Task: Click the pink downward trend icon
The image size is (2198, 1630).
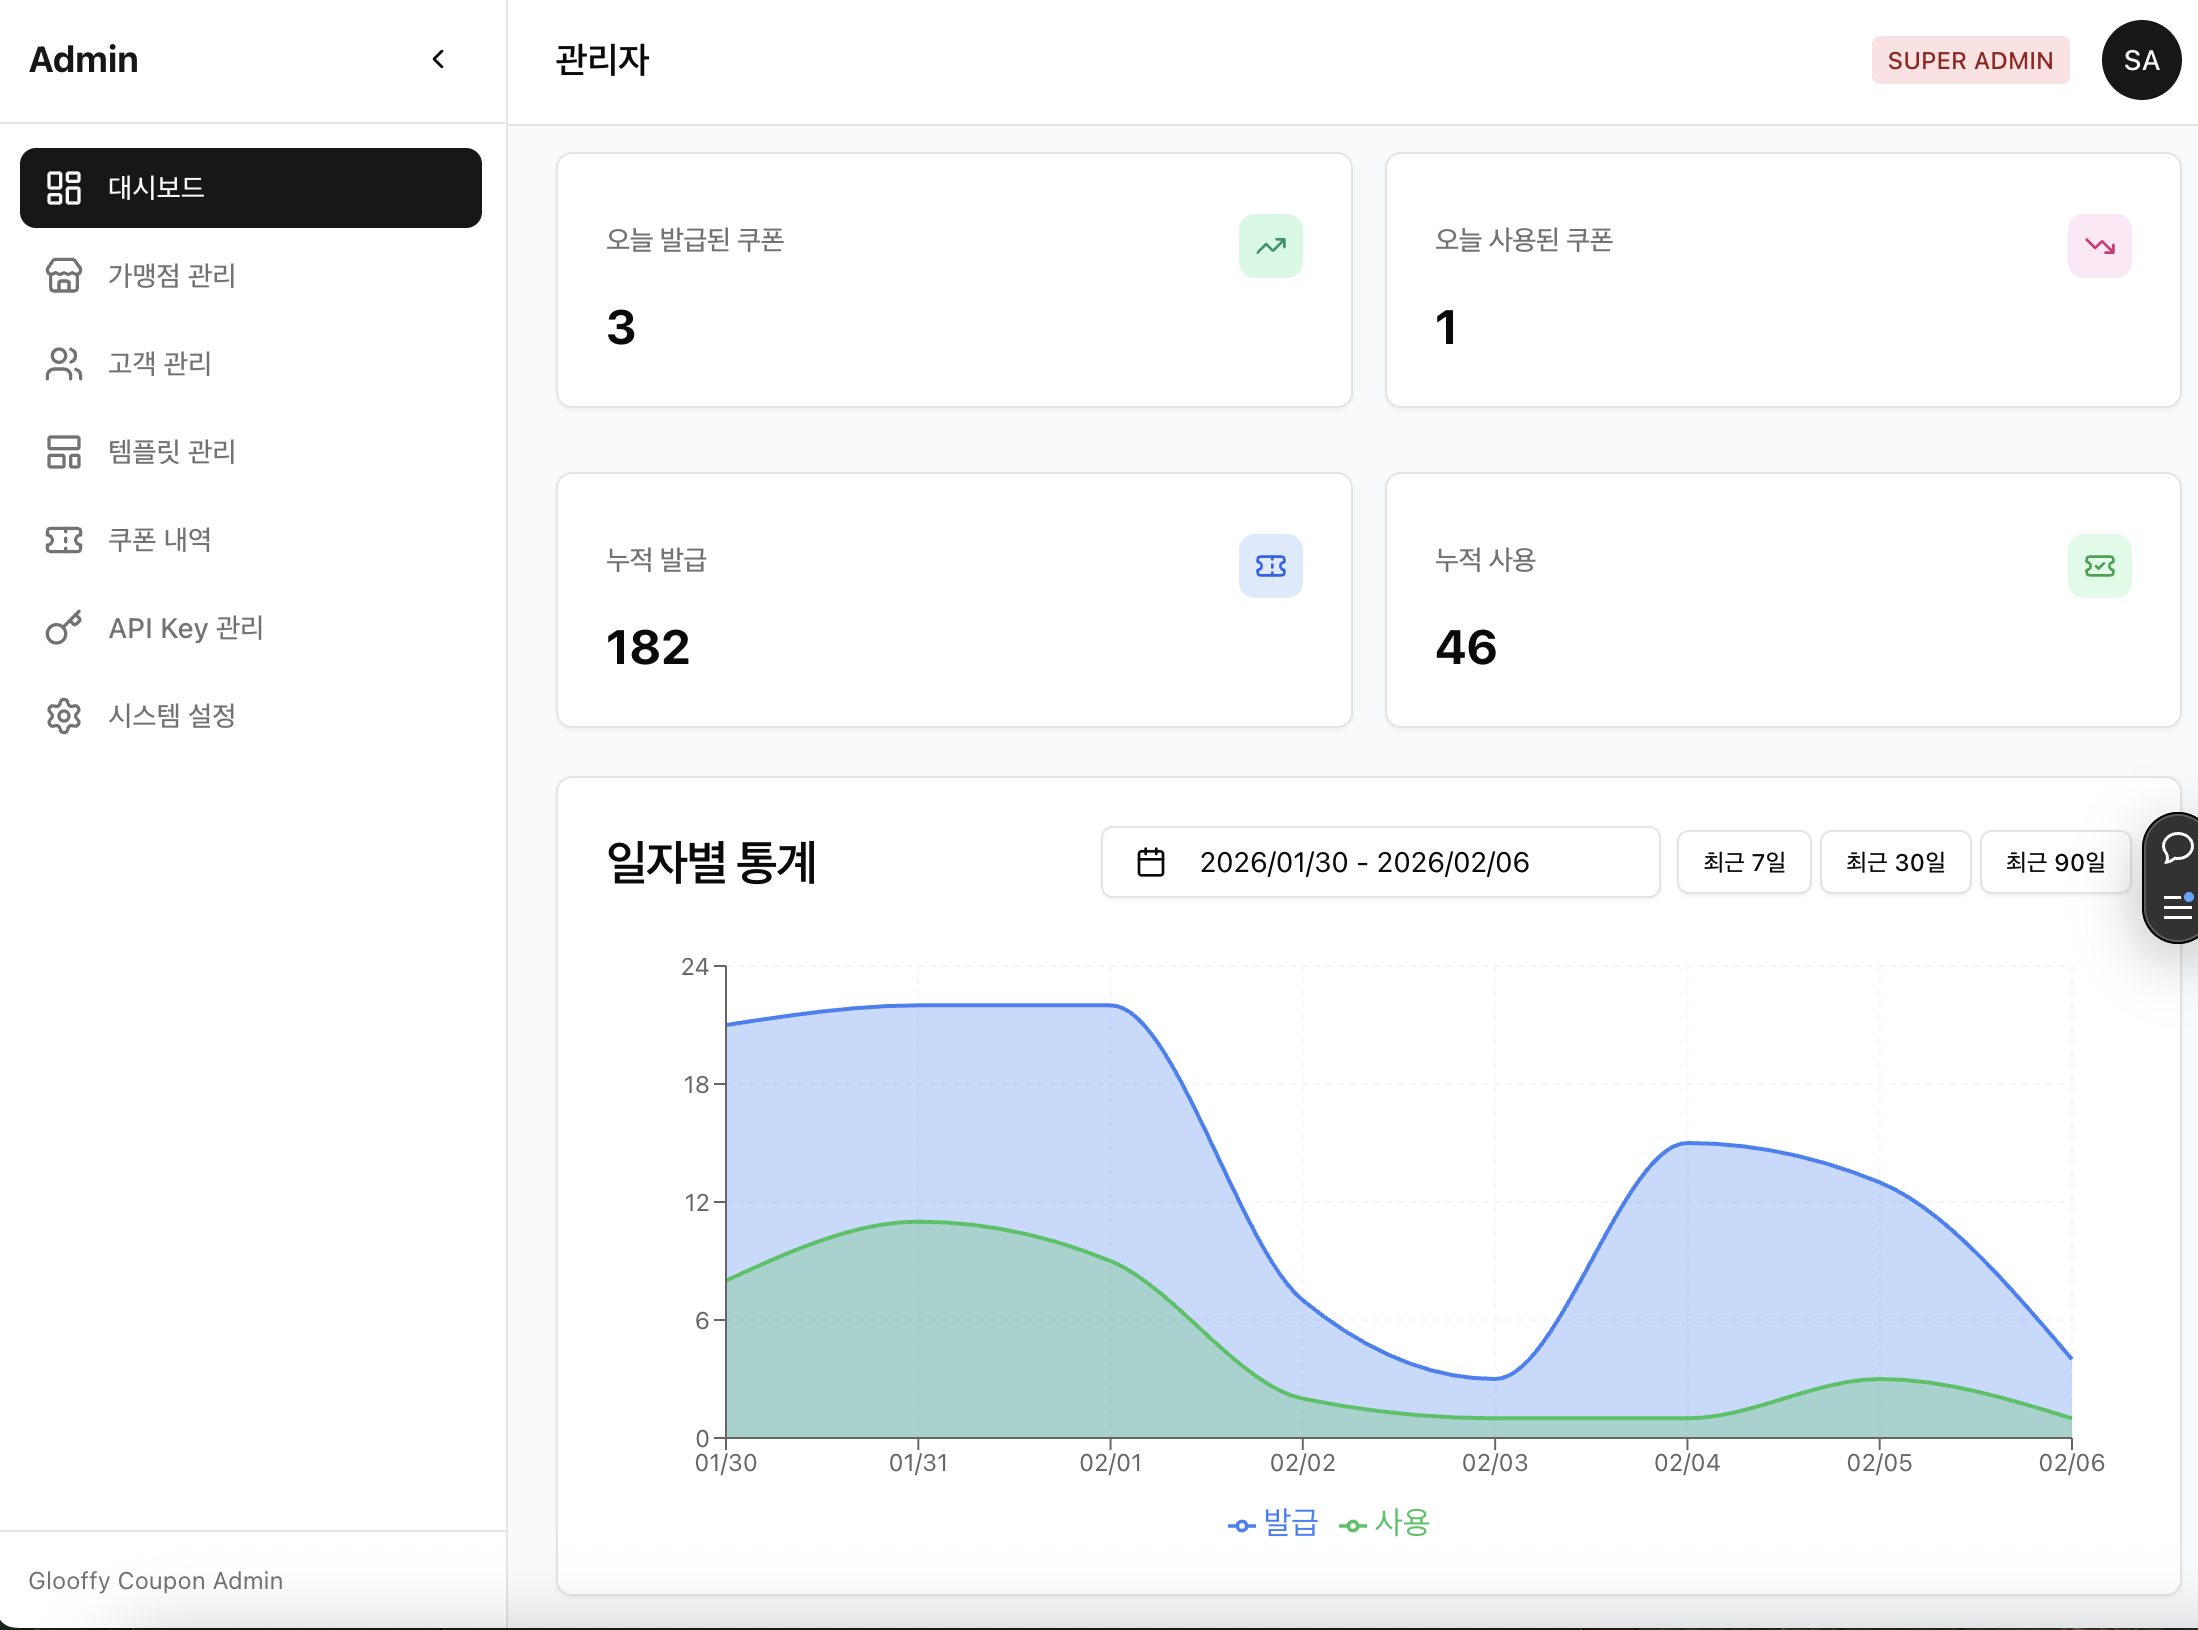Action: pyautogui.click(x=2100, y=245)
